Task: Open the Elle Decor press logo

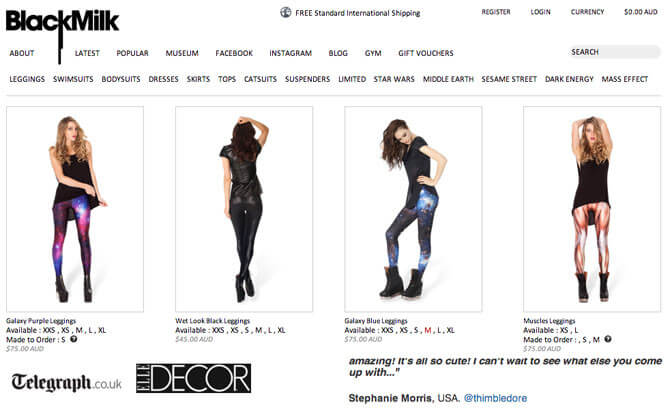Action: (x=194, y=378)
